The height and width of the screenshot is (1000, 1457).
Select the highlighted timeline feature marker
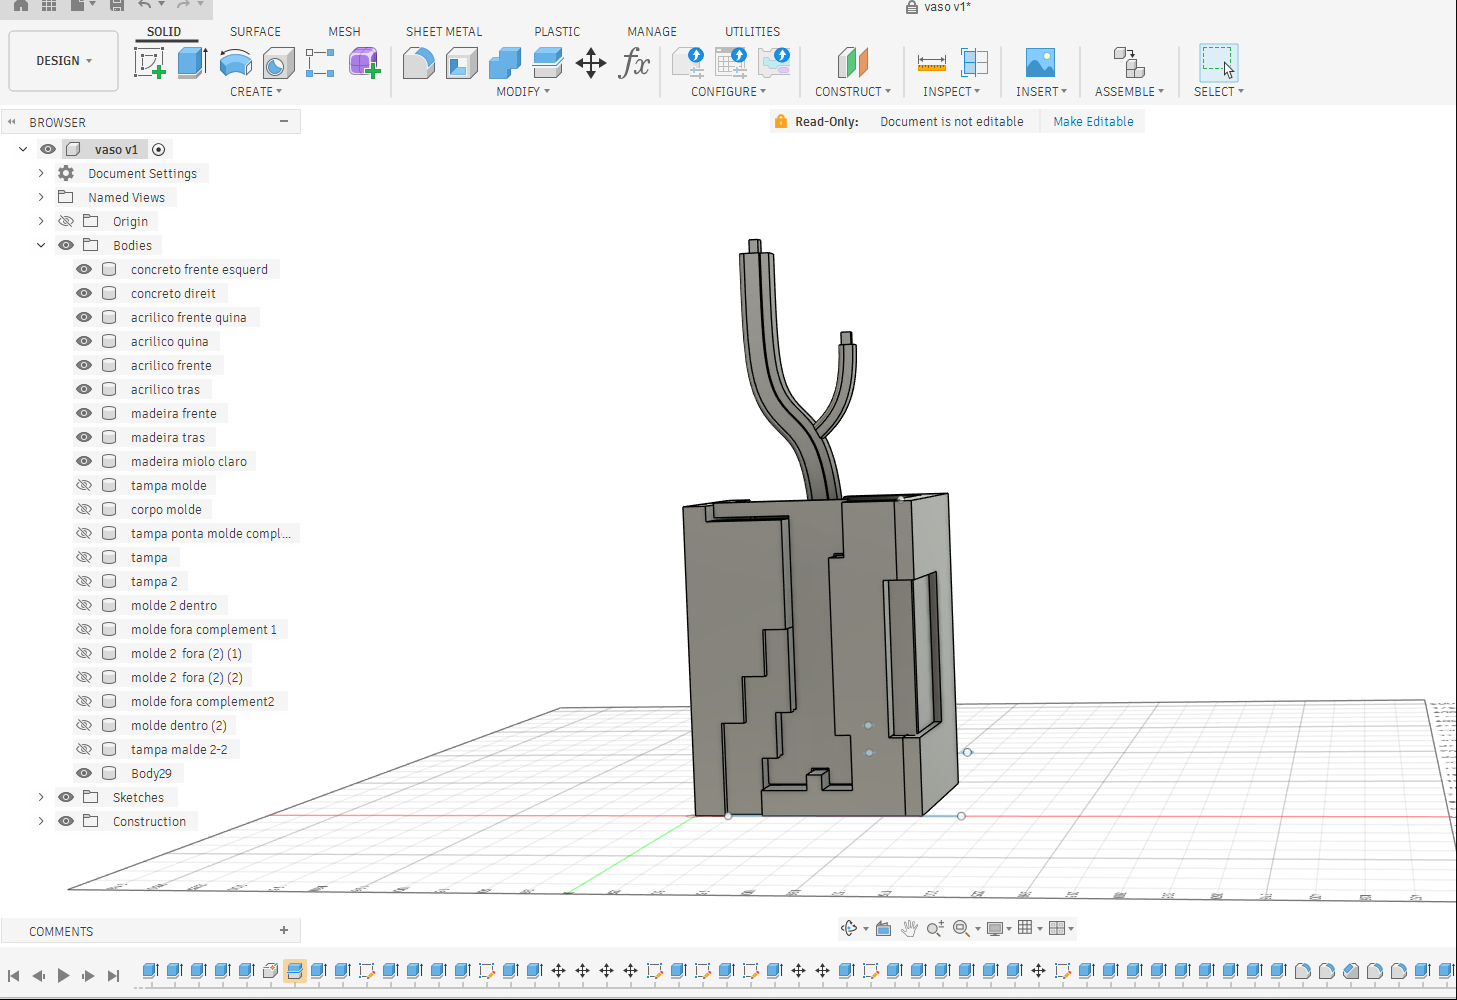tap(295, 970)
